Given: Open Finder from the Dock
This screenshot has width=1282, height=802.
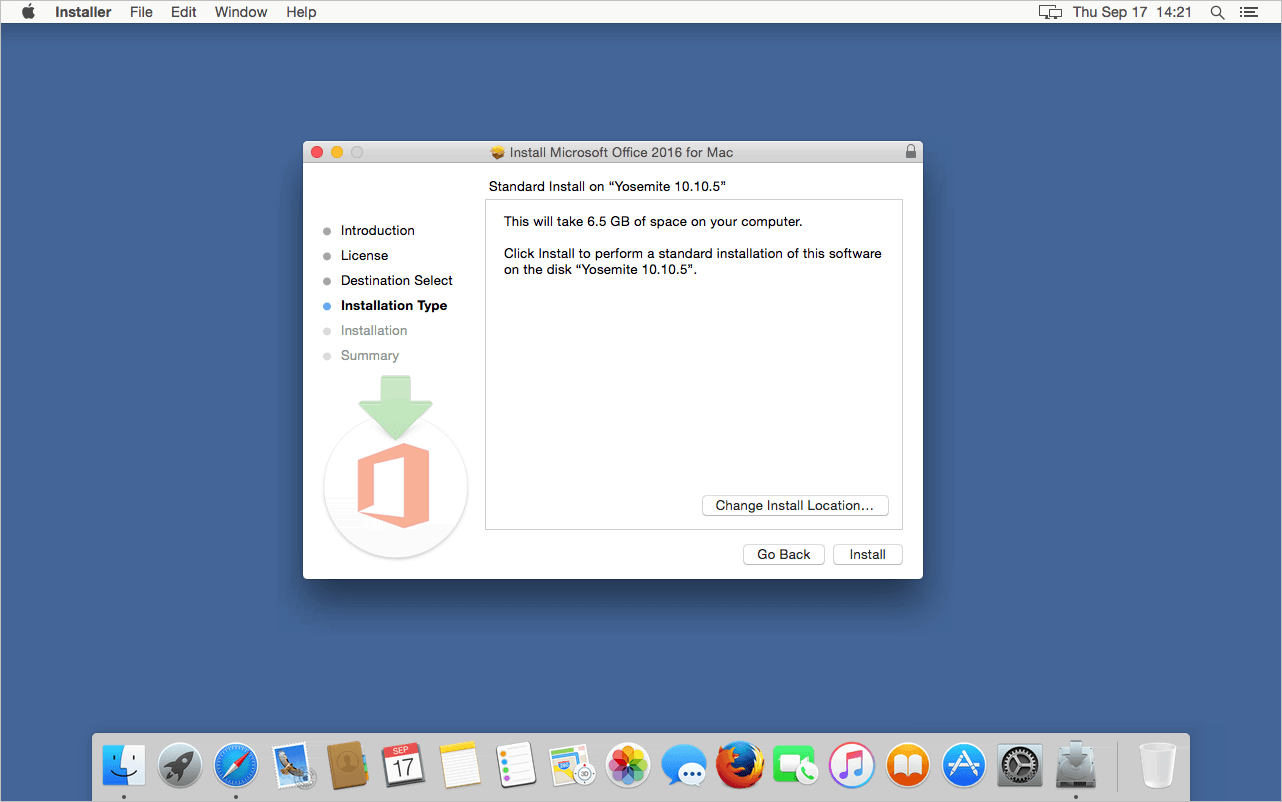Looking at the screenshot, I should click(x=124, y=766).
